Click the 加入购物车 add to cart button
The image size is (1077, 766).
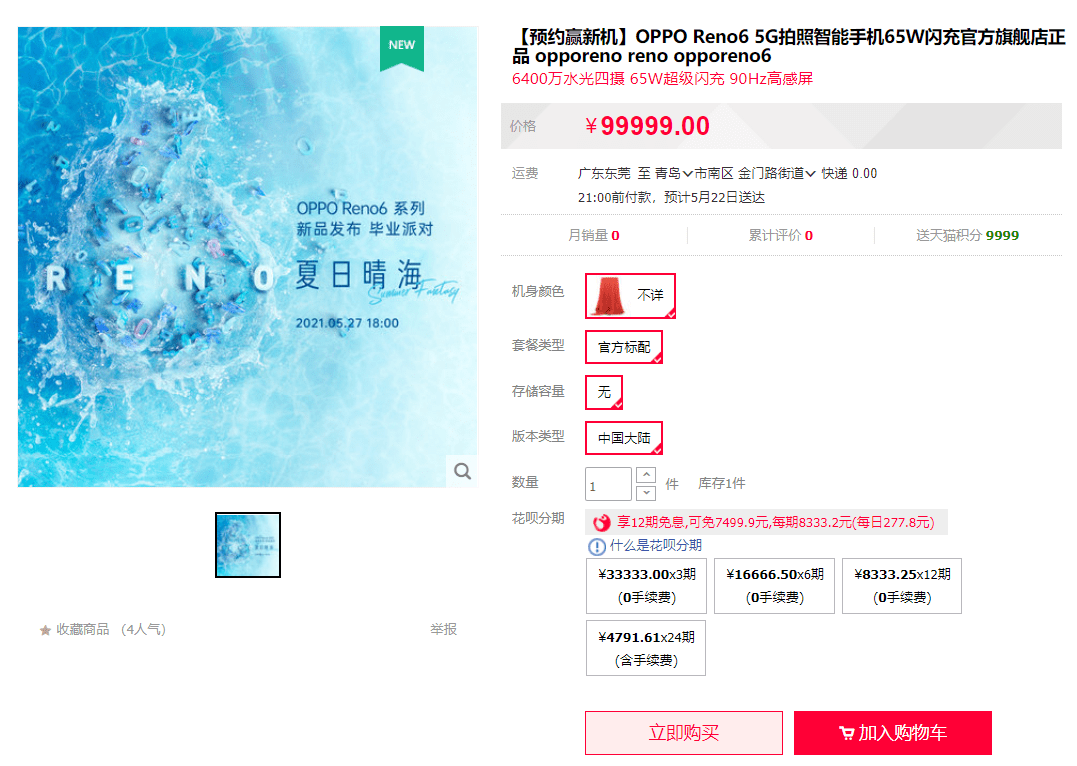click(893, 733)
